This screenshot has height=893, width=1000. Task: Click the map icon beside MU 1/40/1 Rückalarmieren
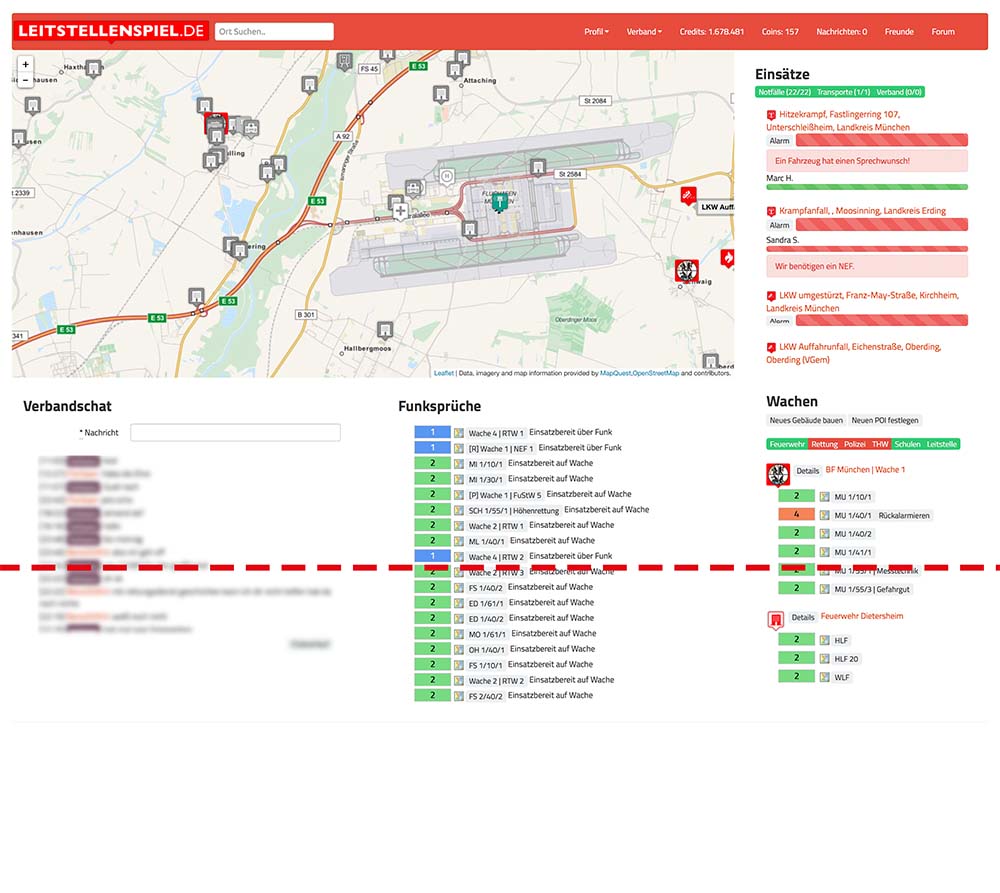coord(825,515)
